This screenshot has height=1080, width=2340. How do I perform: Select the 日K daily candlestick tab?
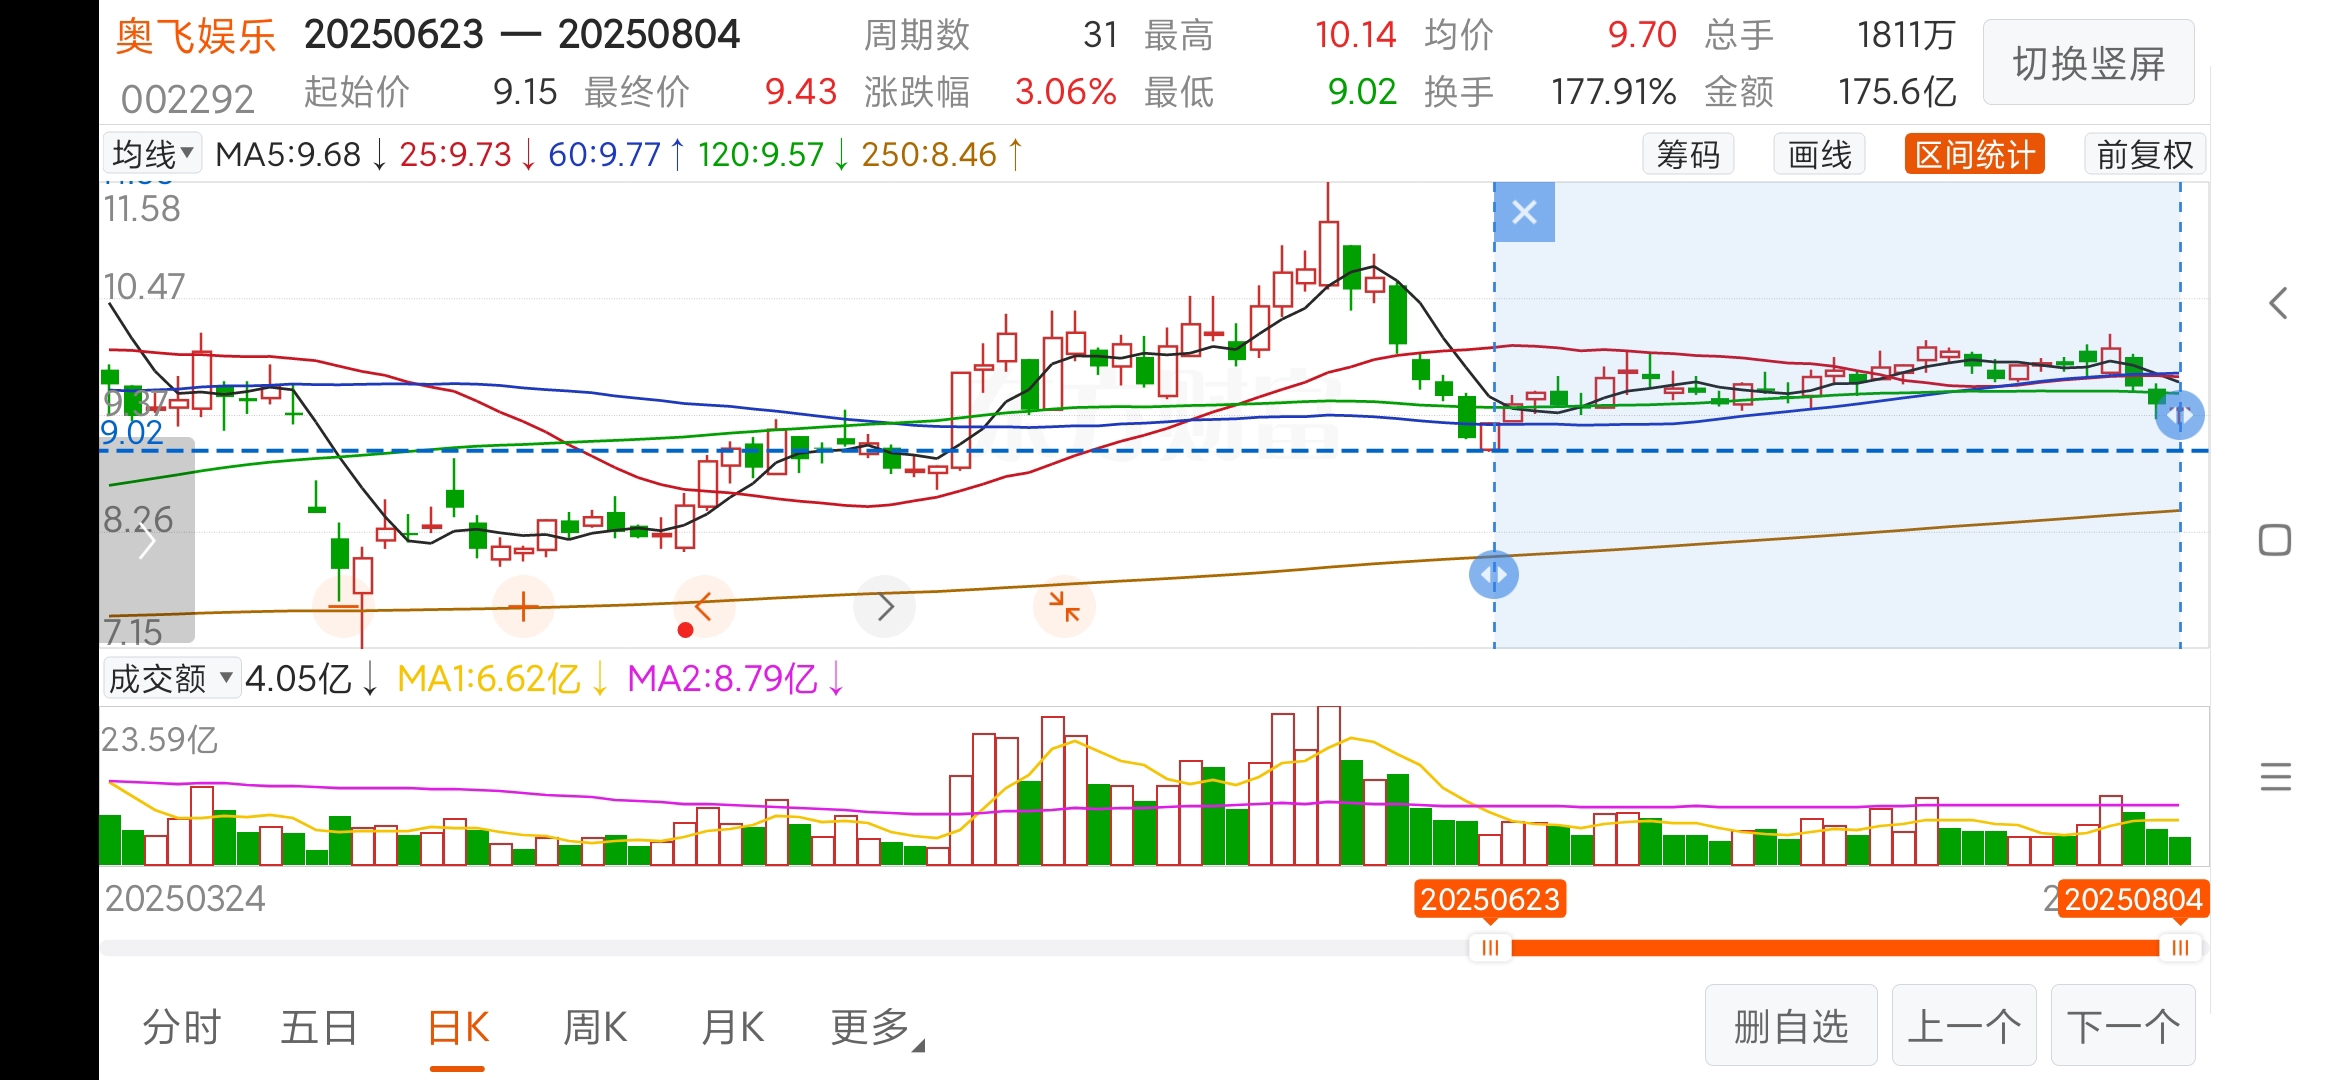[458, 1027]
